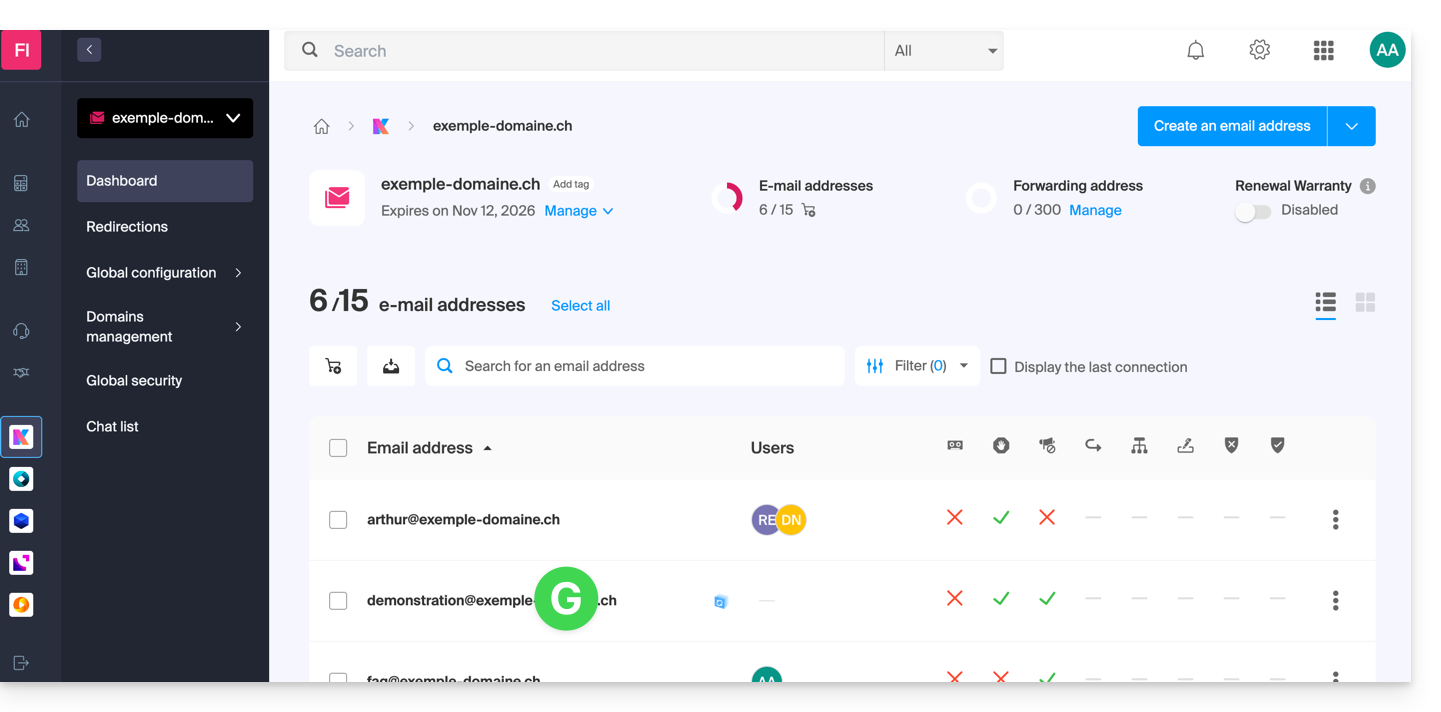Tick checkbox for arthur@exemple-domaine.ch
Screen dimensions: 1441x712
coord(338,520)
